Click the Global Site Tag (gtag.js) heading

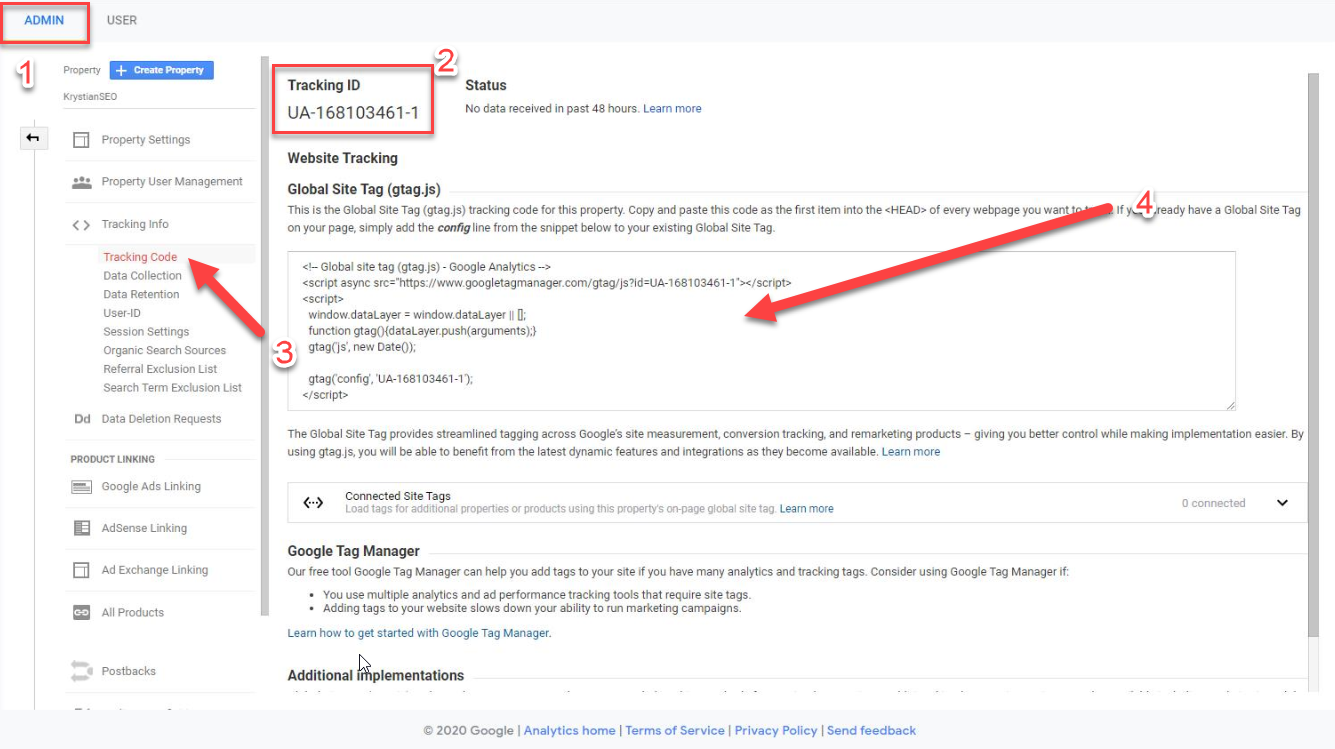[364, 189]
